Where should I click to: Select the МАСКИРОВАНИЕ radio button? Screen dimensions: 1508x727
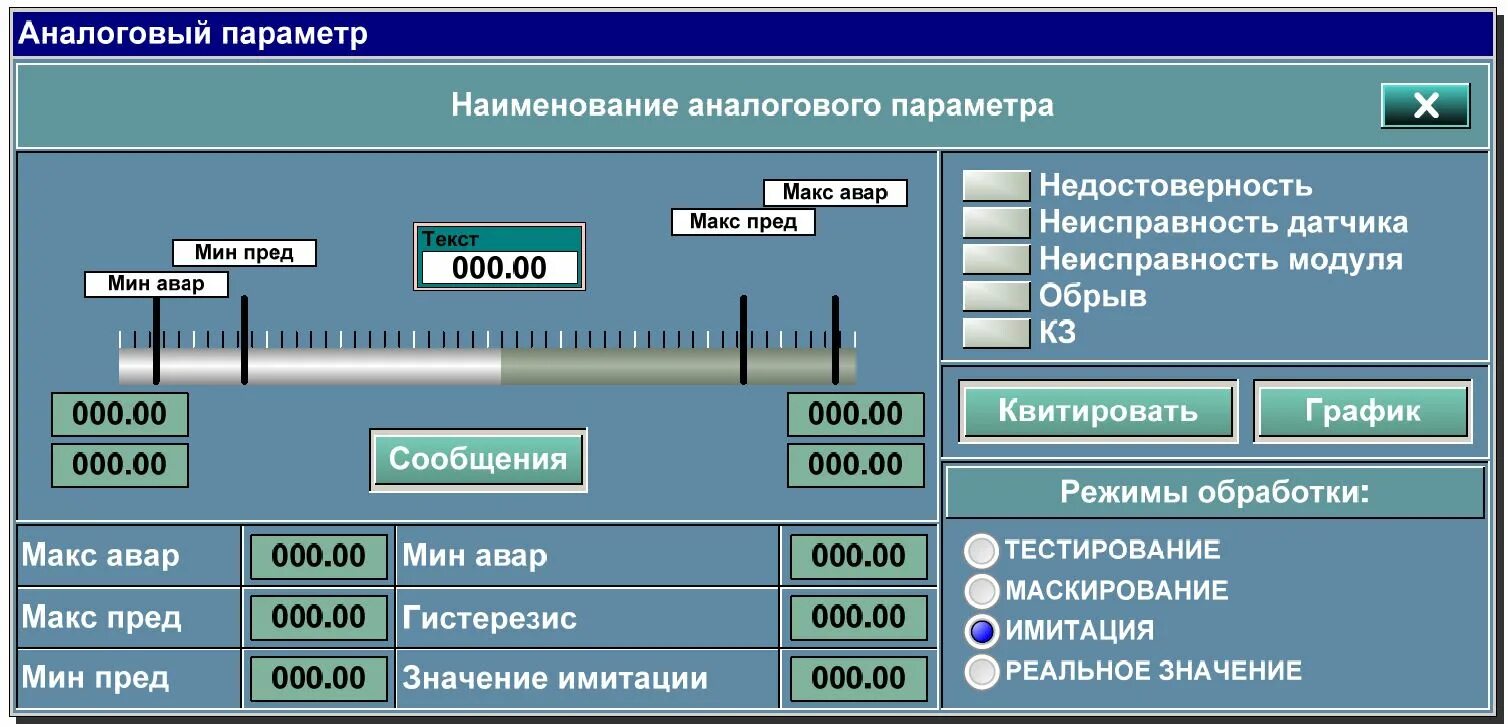pos(982,591)
